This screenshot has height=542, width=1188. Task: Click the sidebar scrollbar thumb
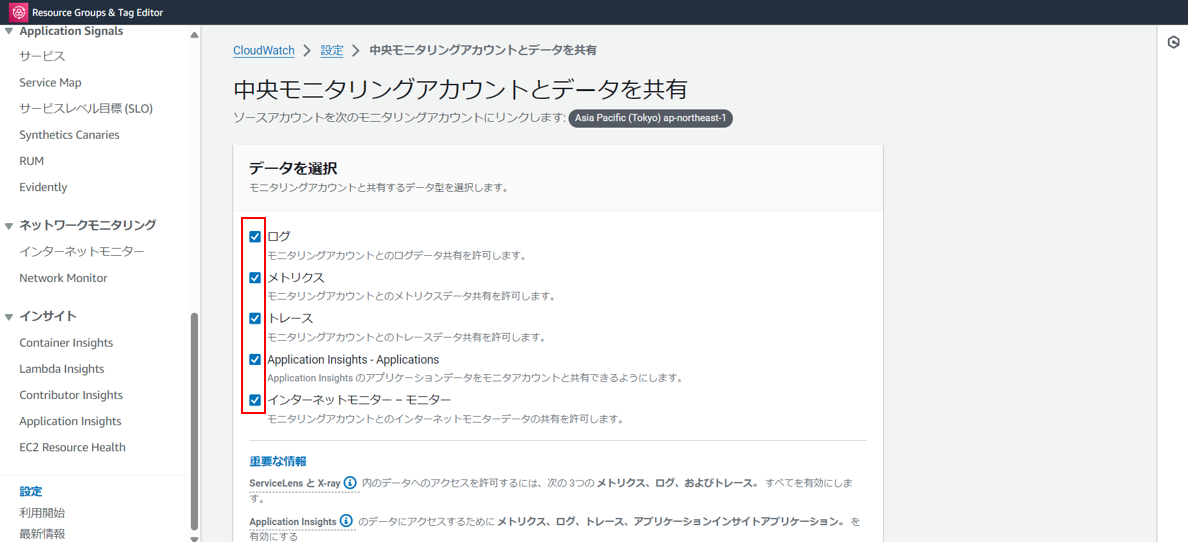click(x=195, y=420)
